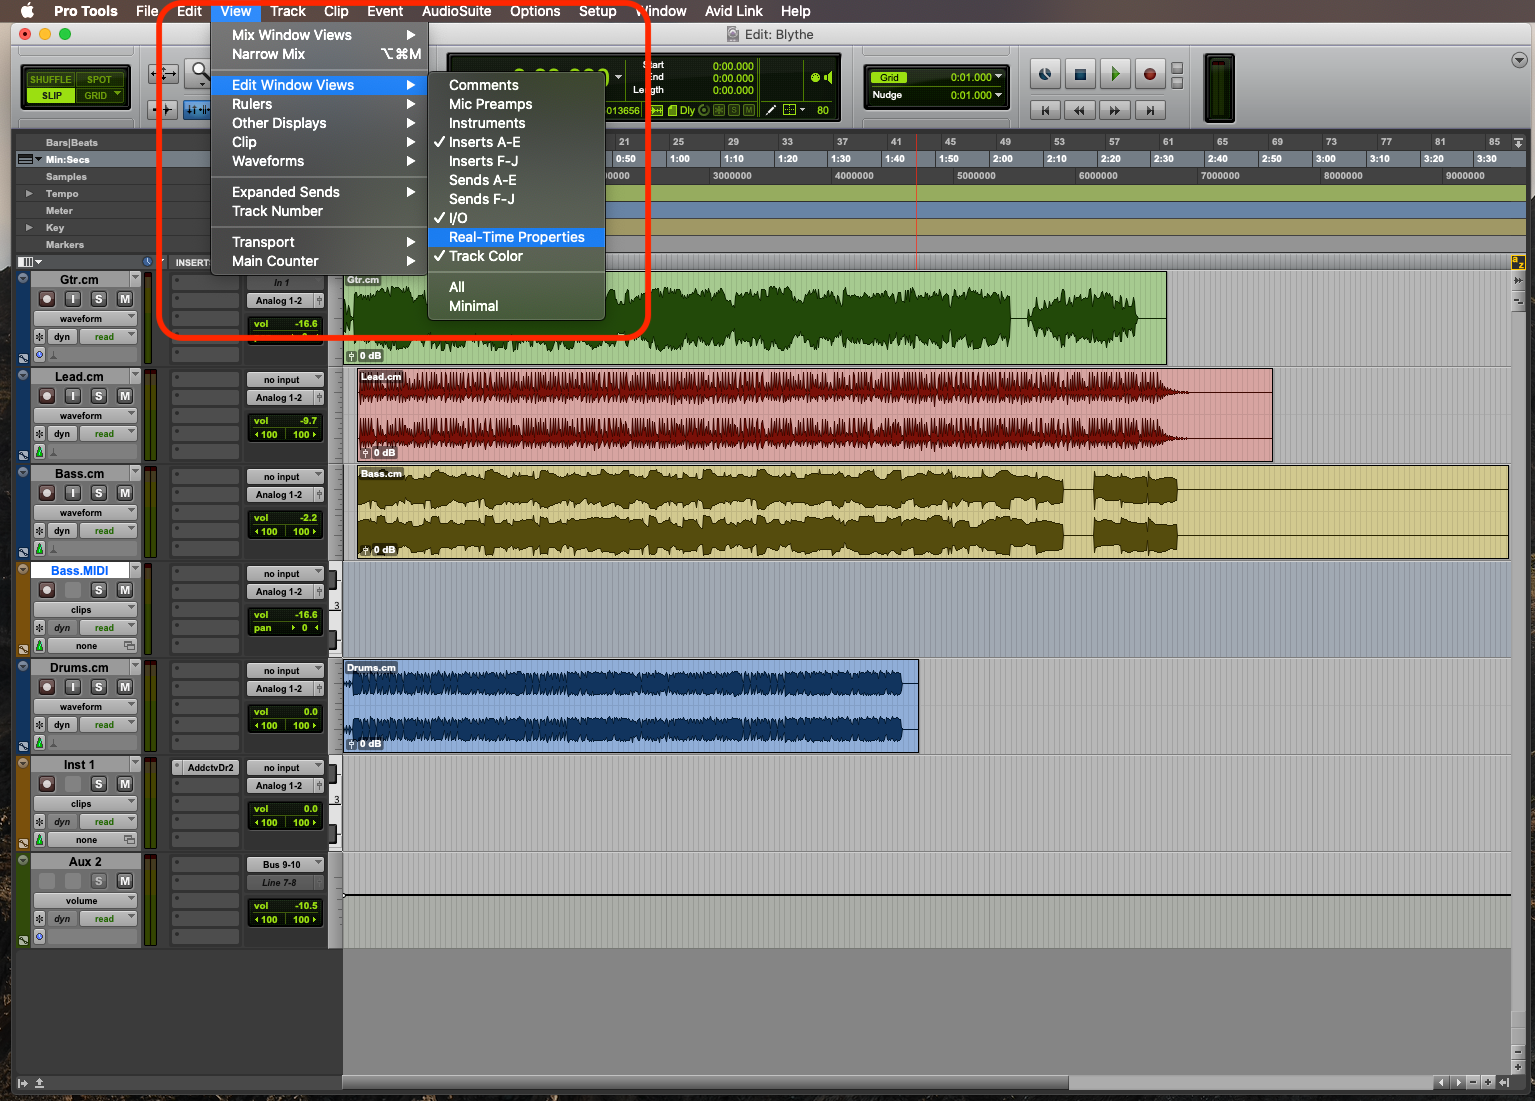Mute the Bass.MIDI track
Screen dimensions: 1535x1101
click(125, 590)
